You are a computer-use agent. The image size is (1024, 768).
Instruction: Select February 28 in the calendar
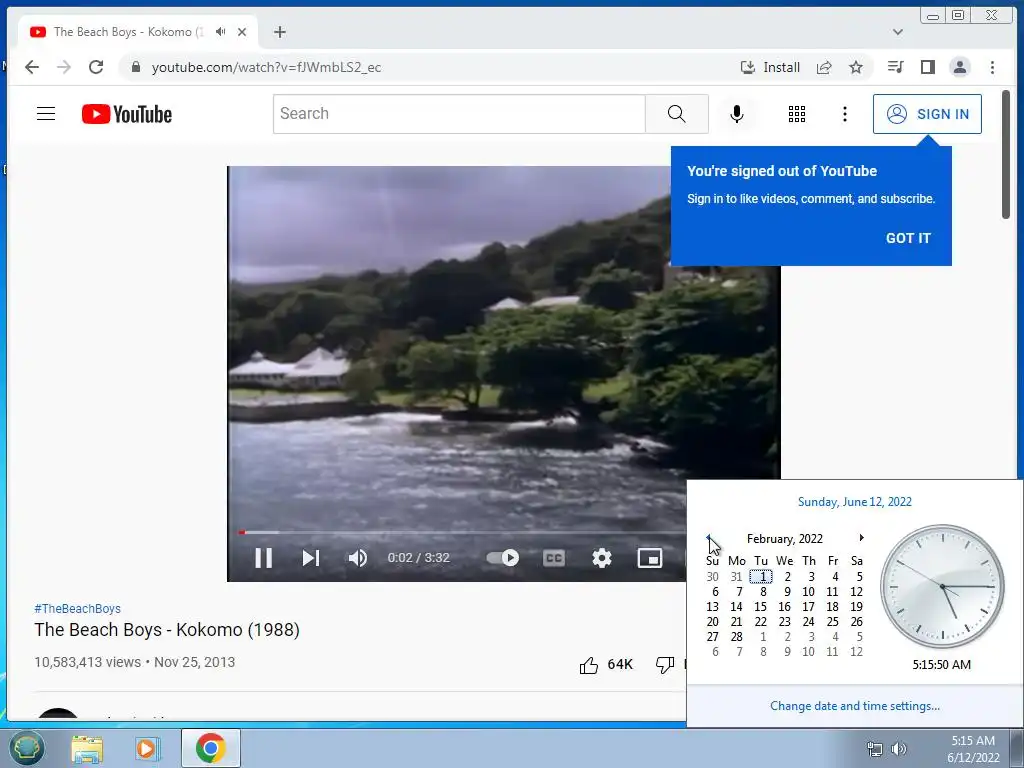736,637
